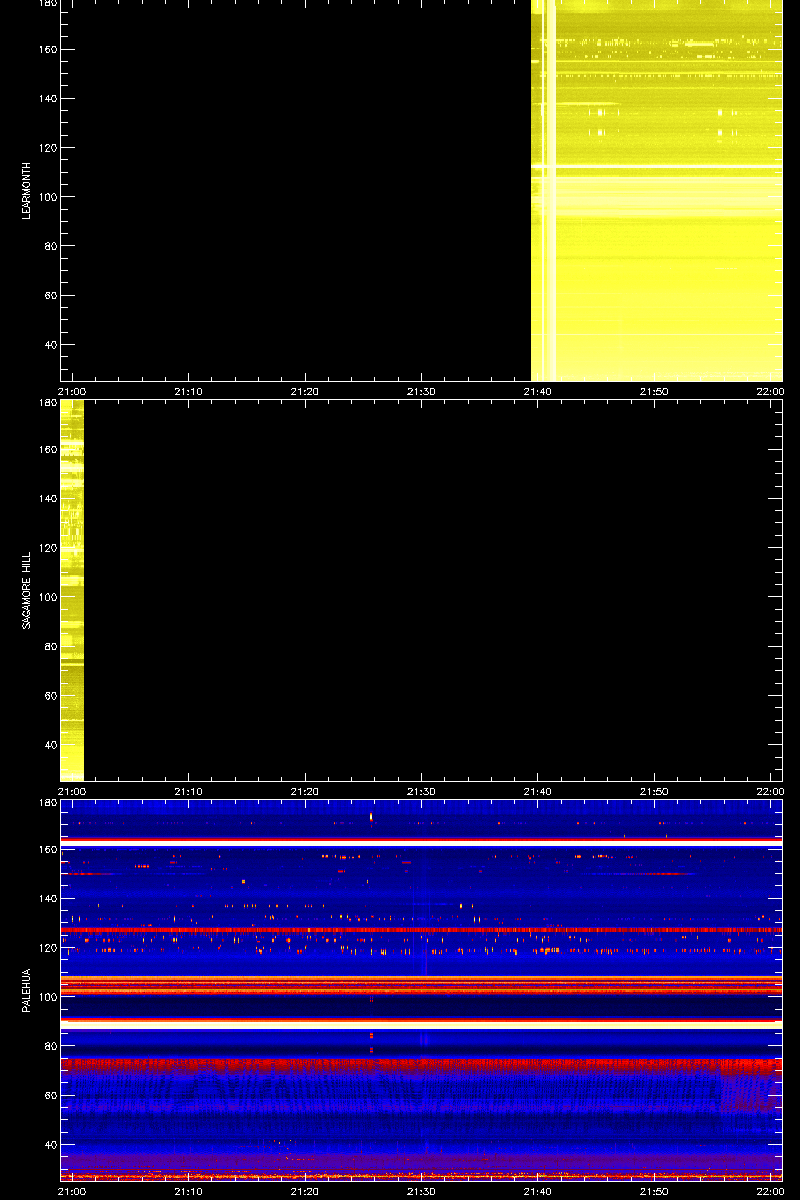Click 22:00 time label beneath Palehua panel
800x1200 pixels.
click(770, 1191)
